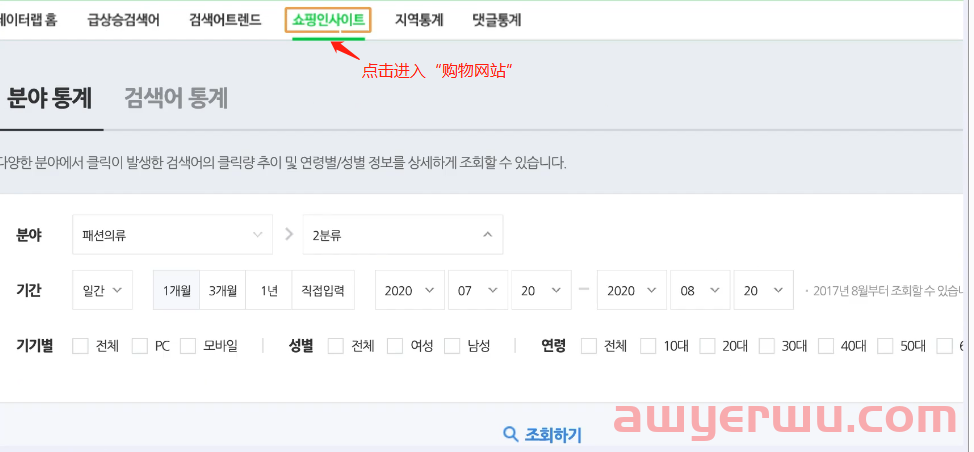This screenshot has height=452, width=974.
Task: Check the 성별 전체 checkbox
Action: [x=335, y=346]
